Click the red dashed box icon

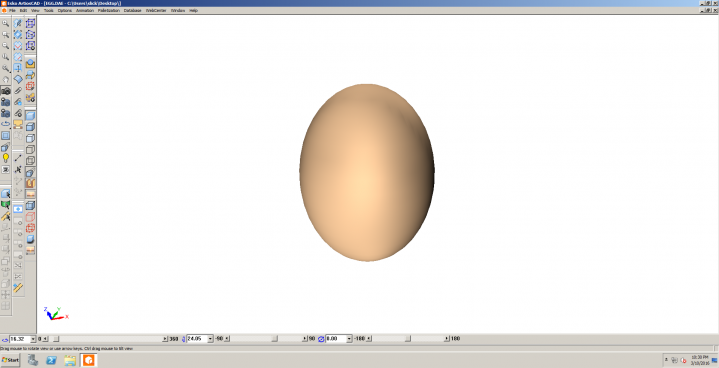(x=30, y=86)
